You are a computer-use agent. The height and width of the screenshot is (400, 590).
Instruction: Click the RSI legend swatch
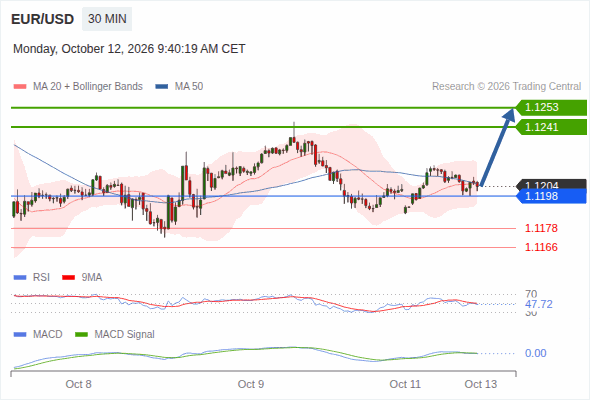point(20,278)
